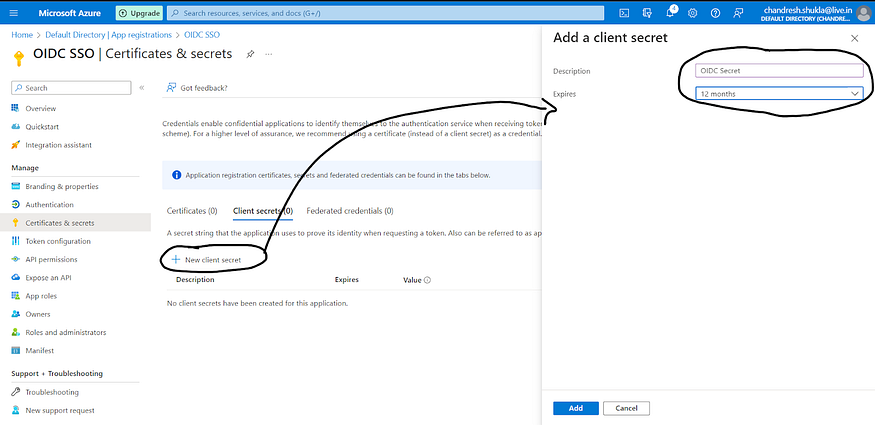Select Certificates & secrets in sidebar

[x=60, y=223]
